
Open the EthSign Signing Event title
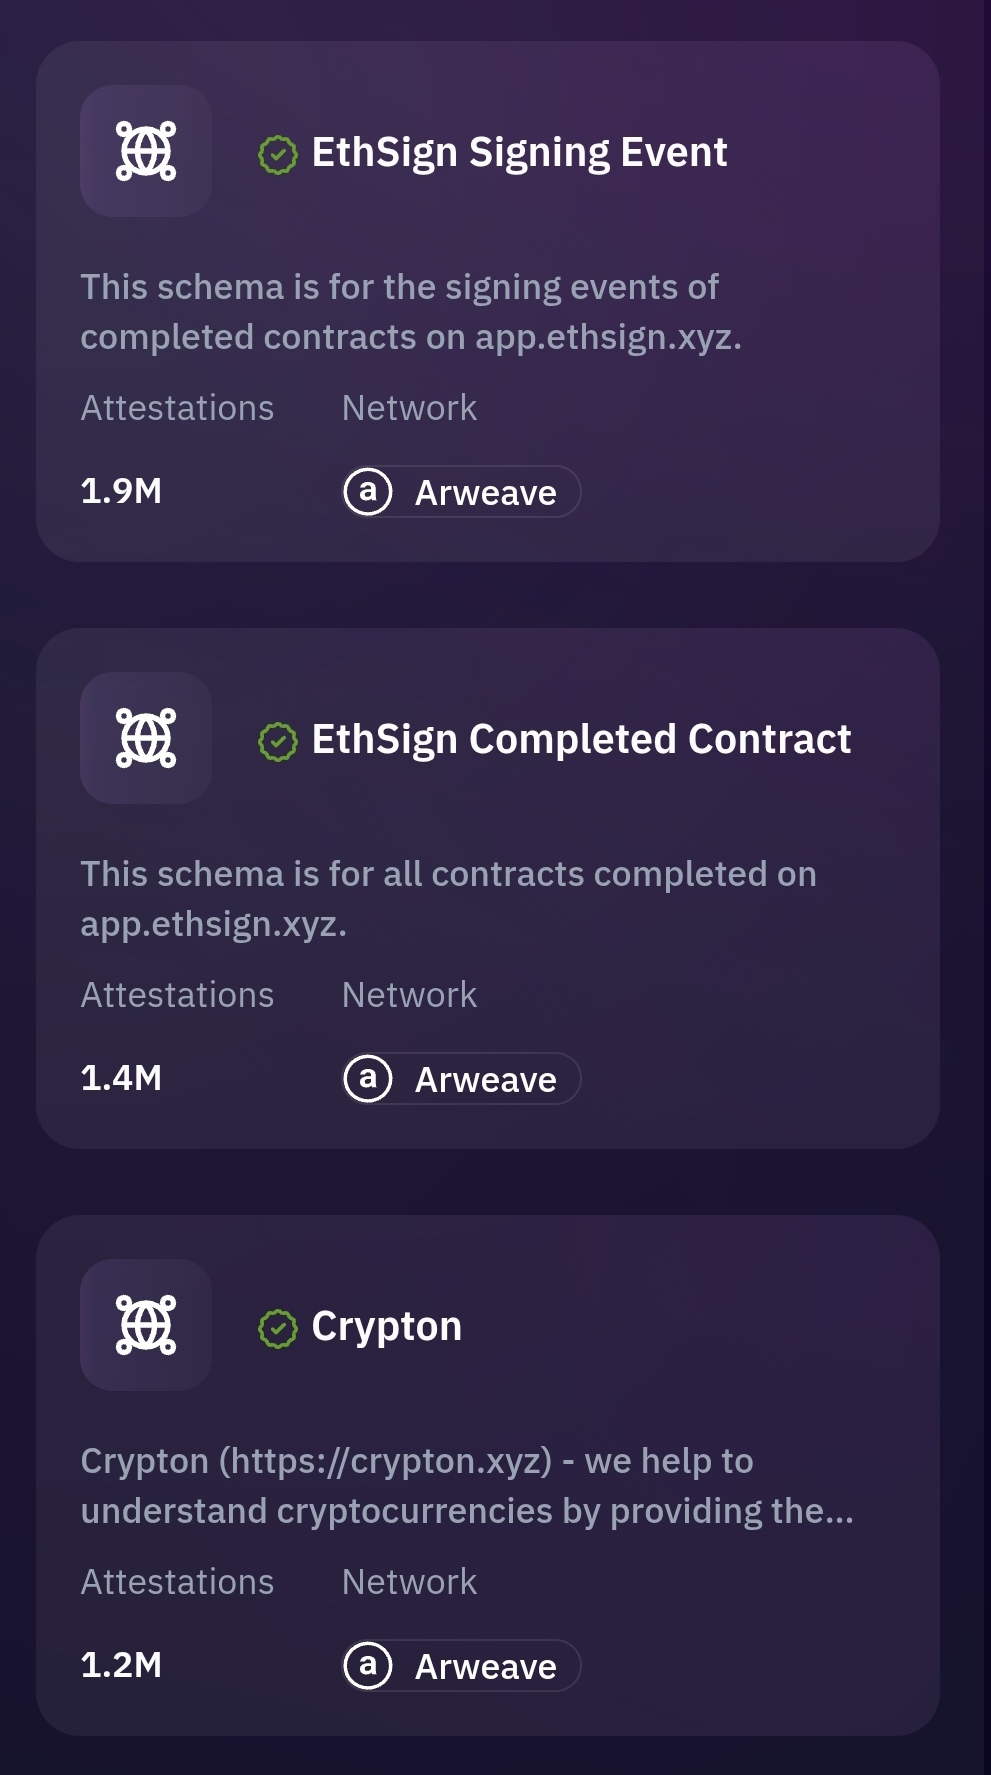pyautogui.click(x=519, y=153)
